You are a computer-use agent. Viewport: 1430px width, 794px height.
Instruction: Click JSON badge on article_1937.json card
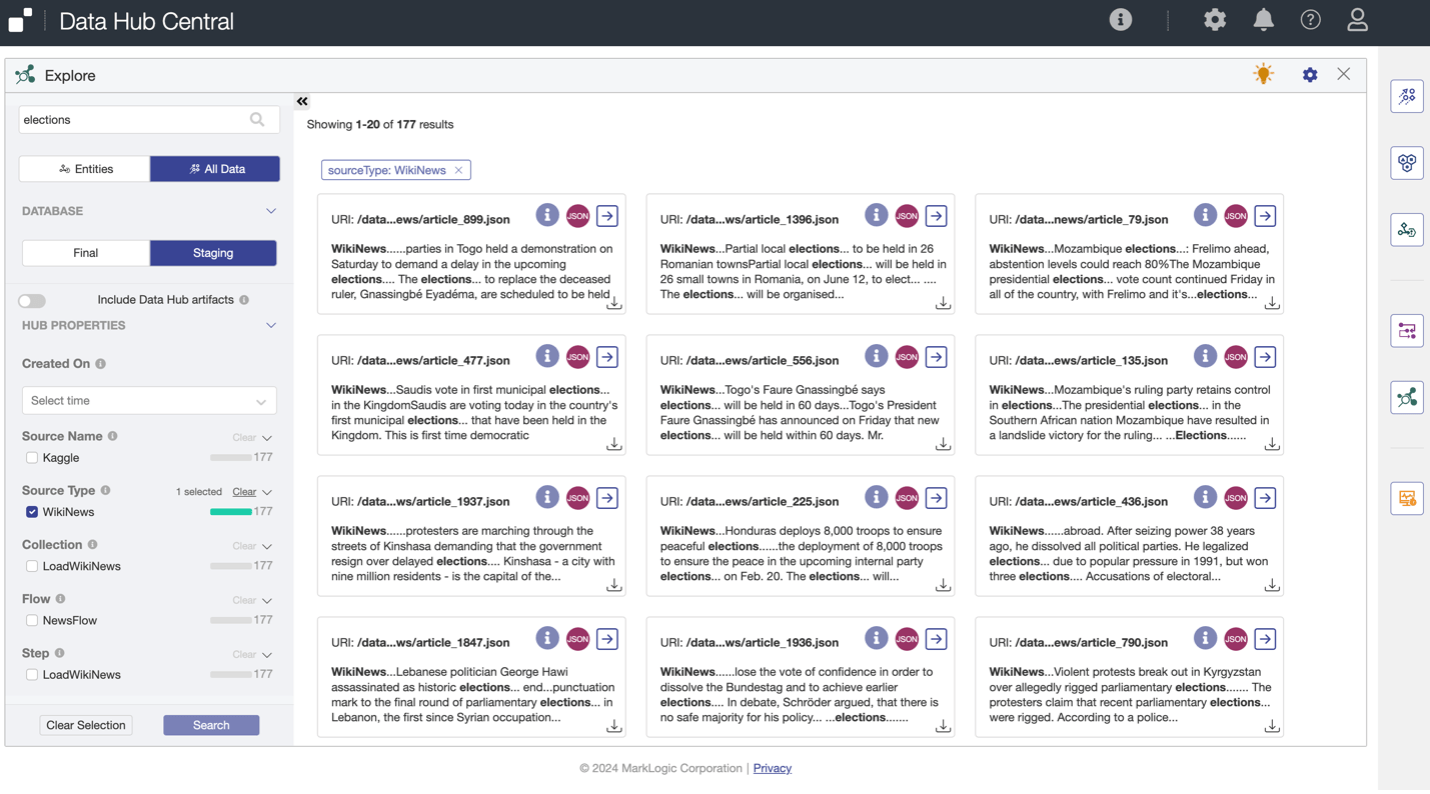(x=578, y=498)
